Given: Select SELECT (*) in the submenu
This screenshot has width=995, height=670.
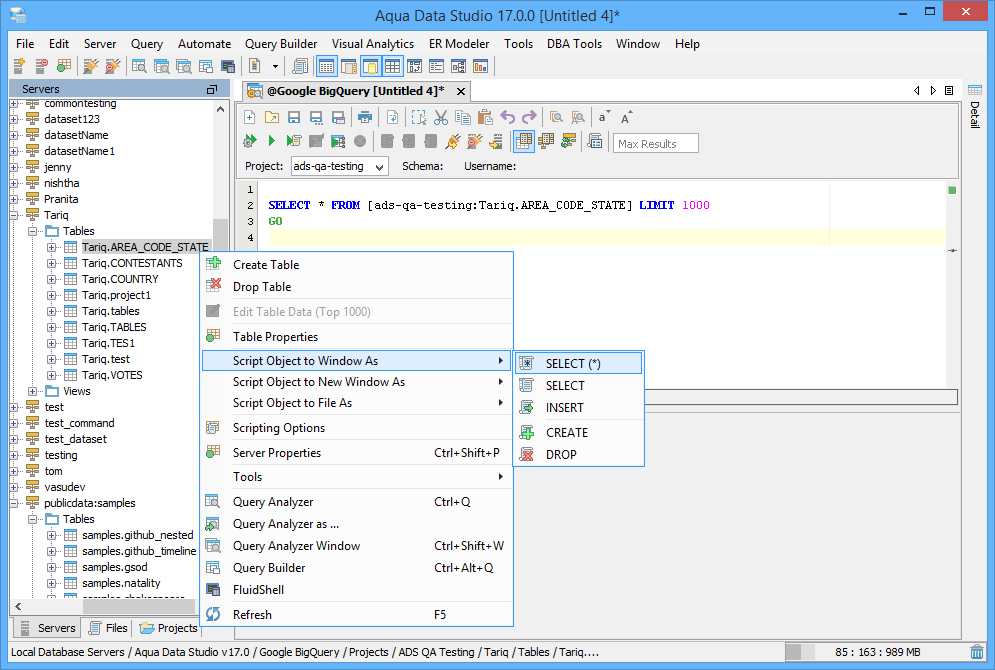Looking at the screenshot, I should [x=579, y=364].
